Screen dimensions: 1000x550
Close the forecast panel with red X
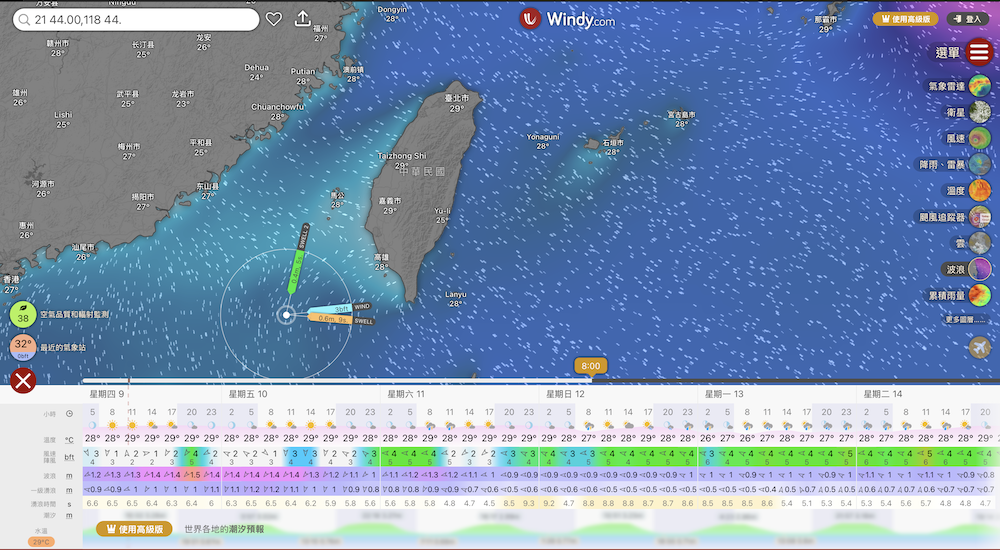(23, 380)
